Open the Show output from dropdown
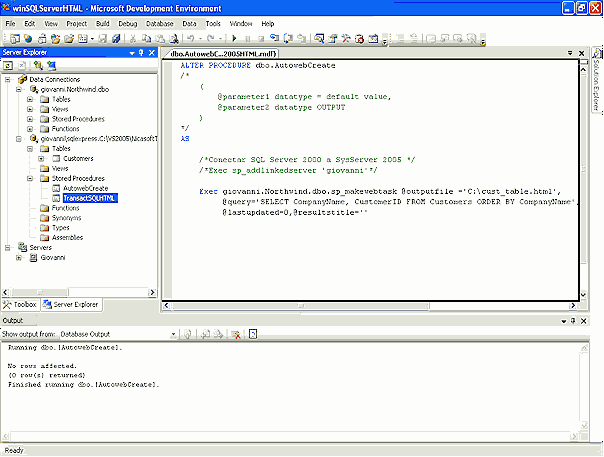Screen dimensions: 604x457 point(173,334)
